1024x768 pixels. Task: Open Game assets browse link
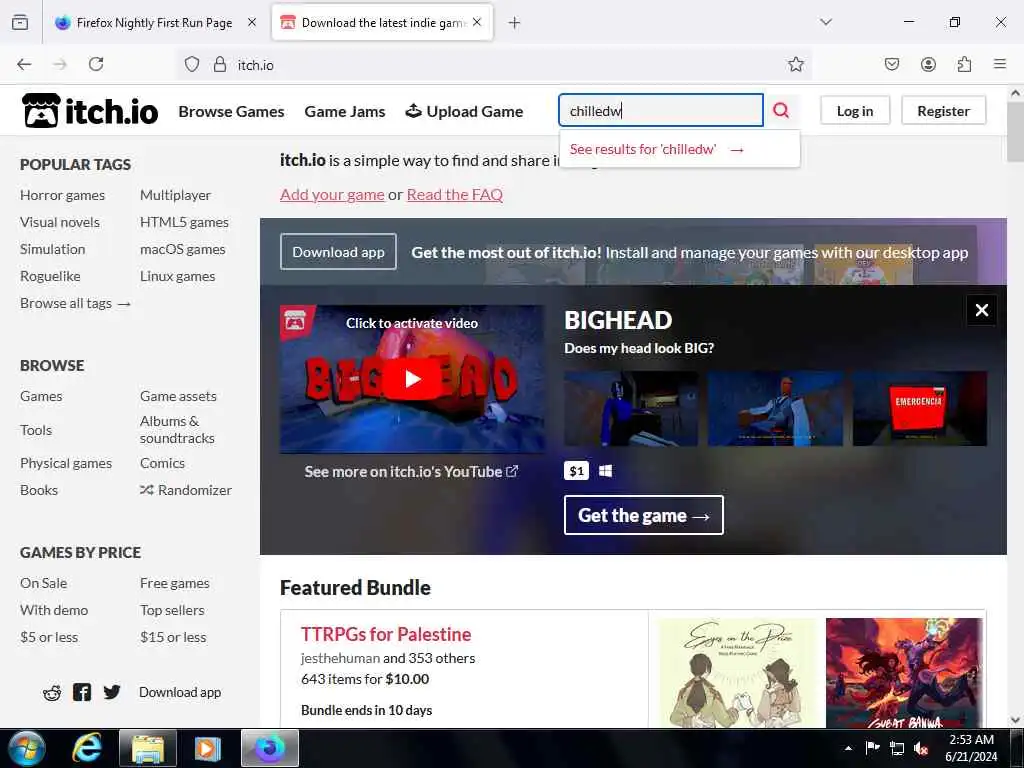click(178, 396)
